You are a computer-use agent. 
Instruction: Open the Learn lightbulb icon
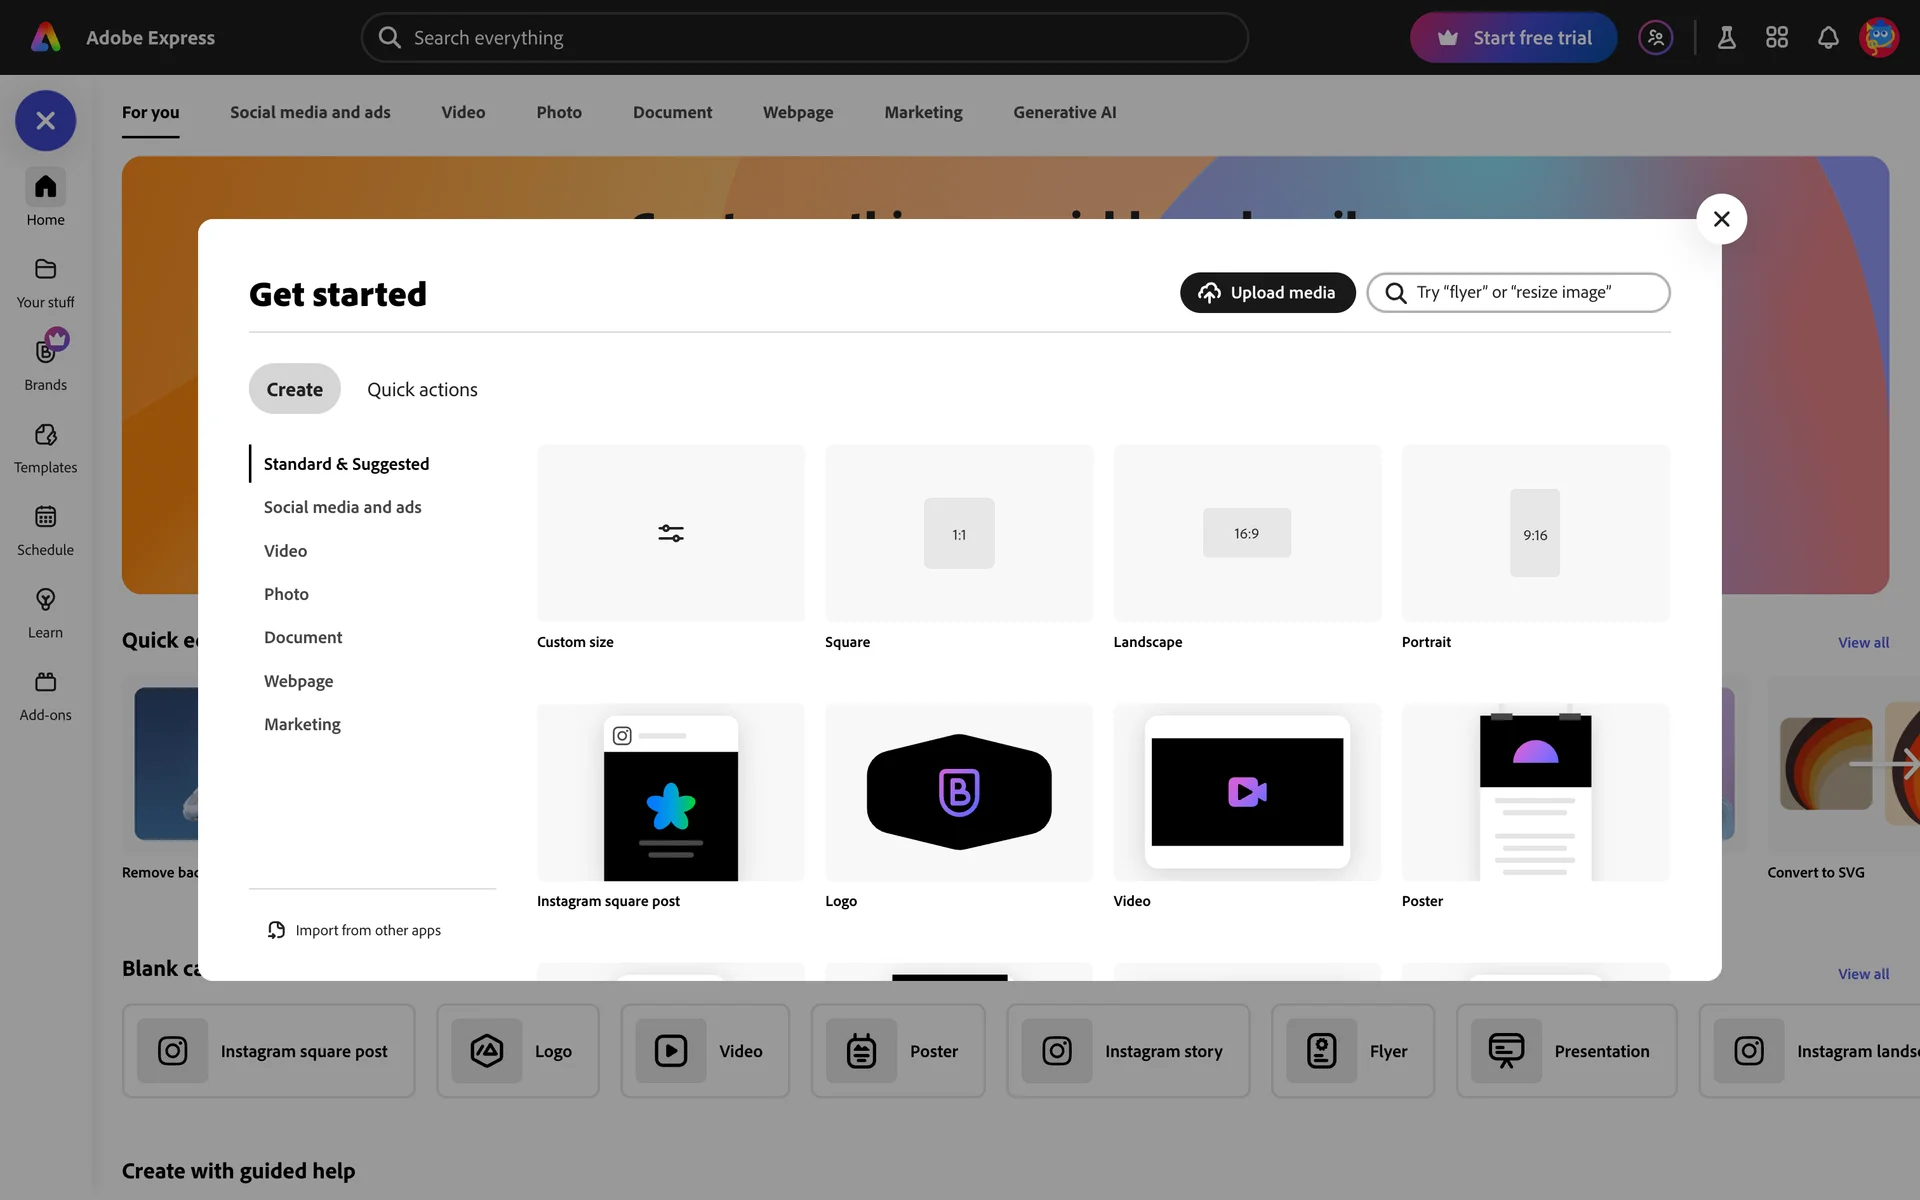pyautogui.click(x=45, y=600)
